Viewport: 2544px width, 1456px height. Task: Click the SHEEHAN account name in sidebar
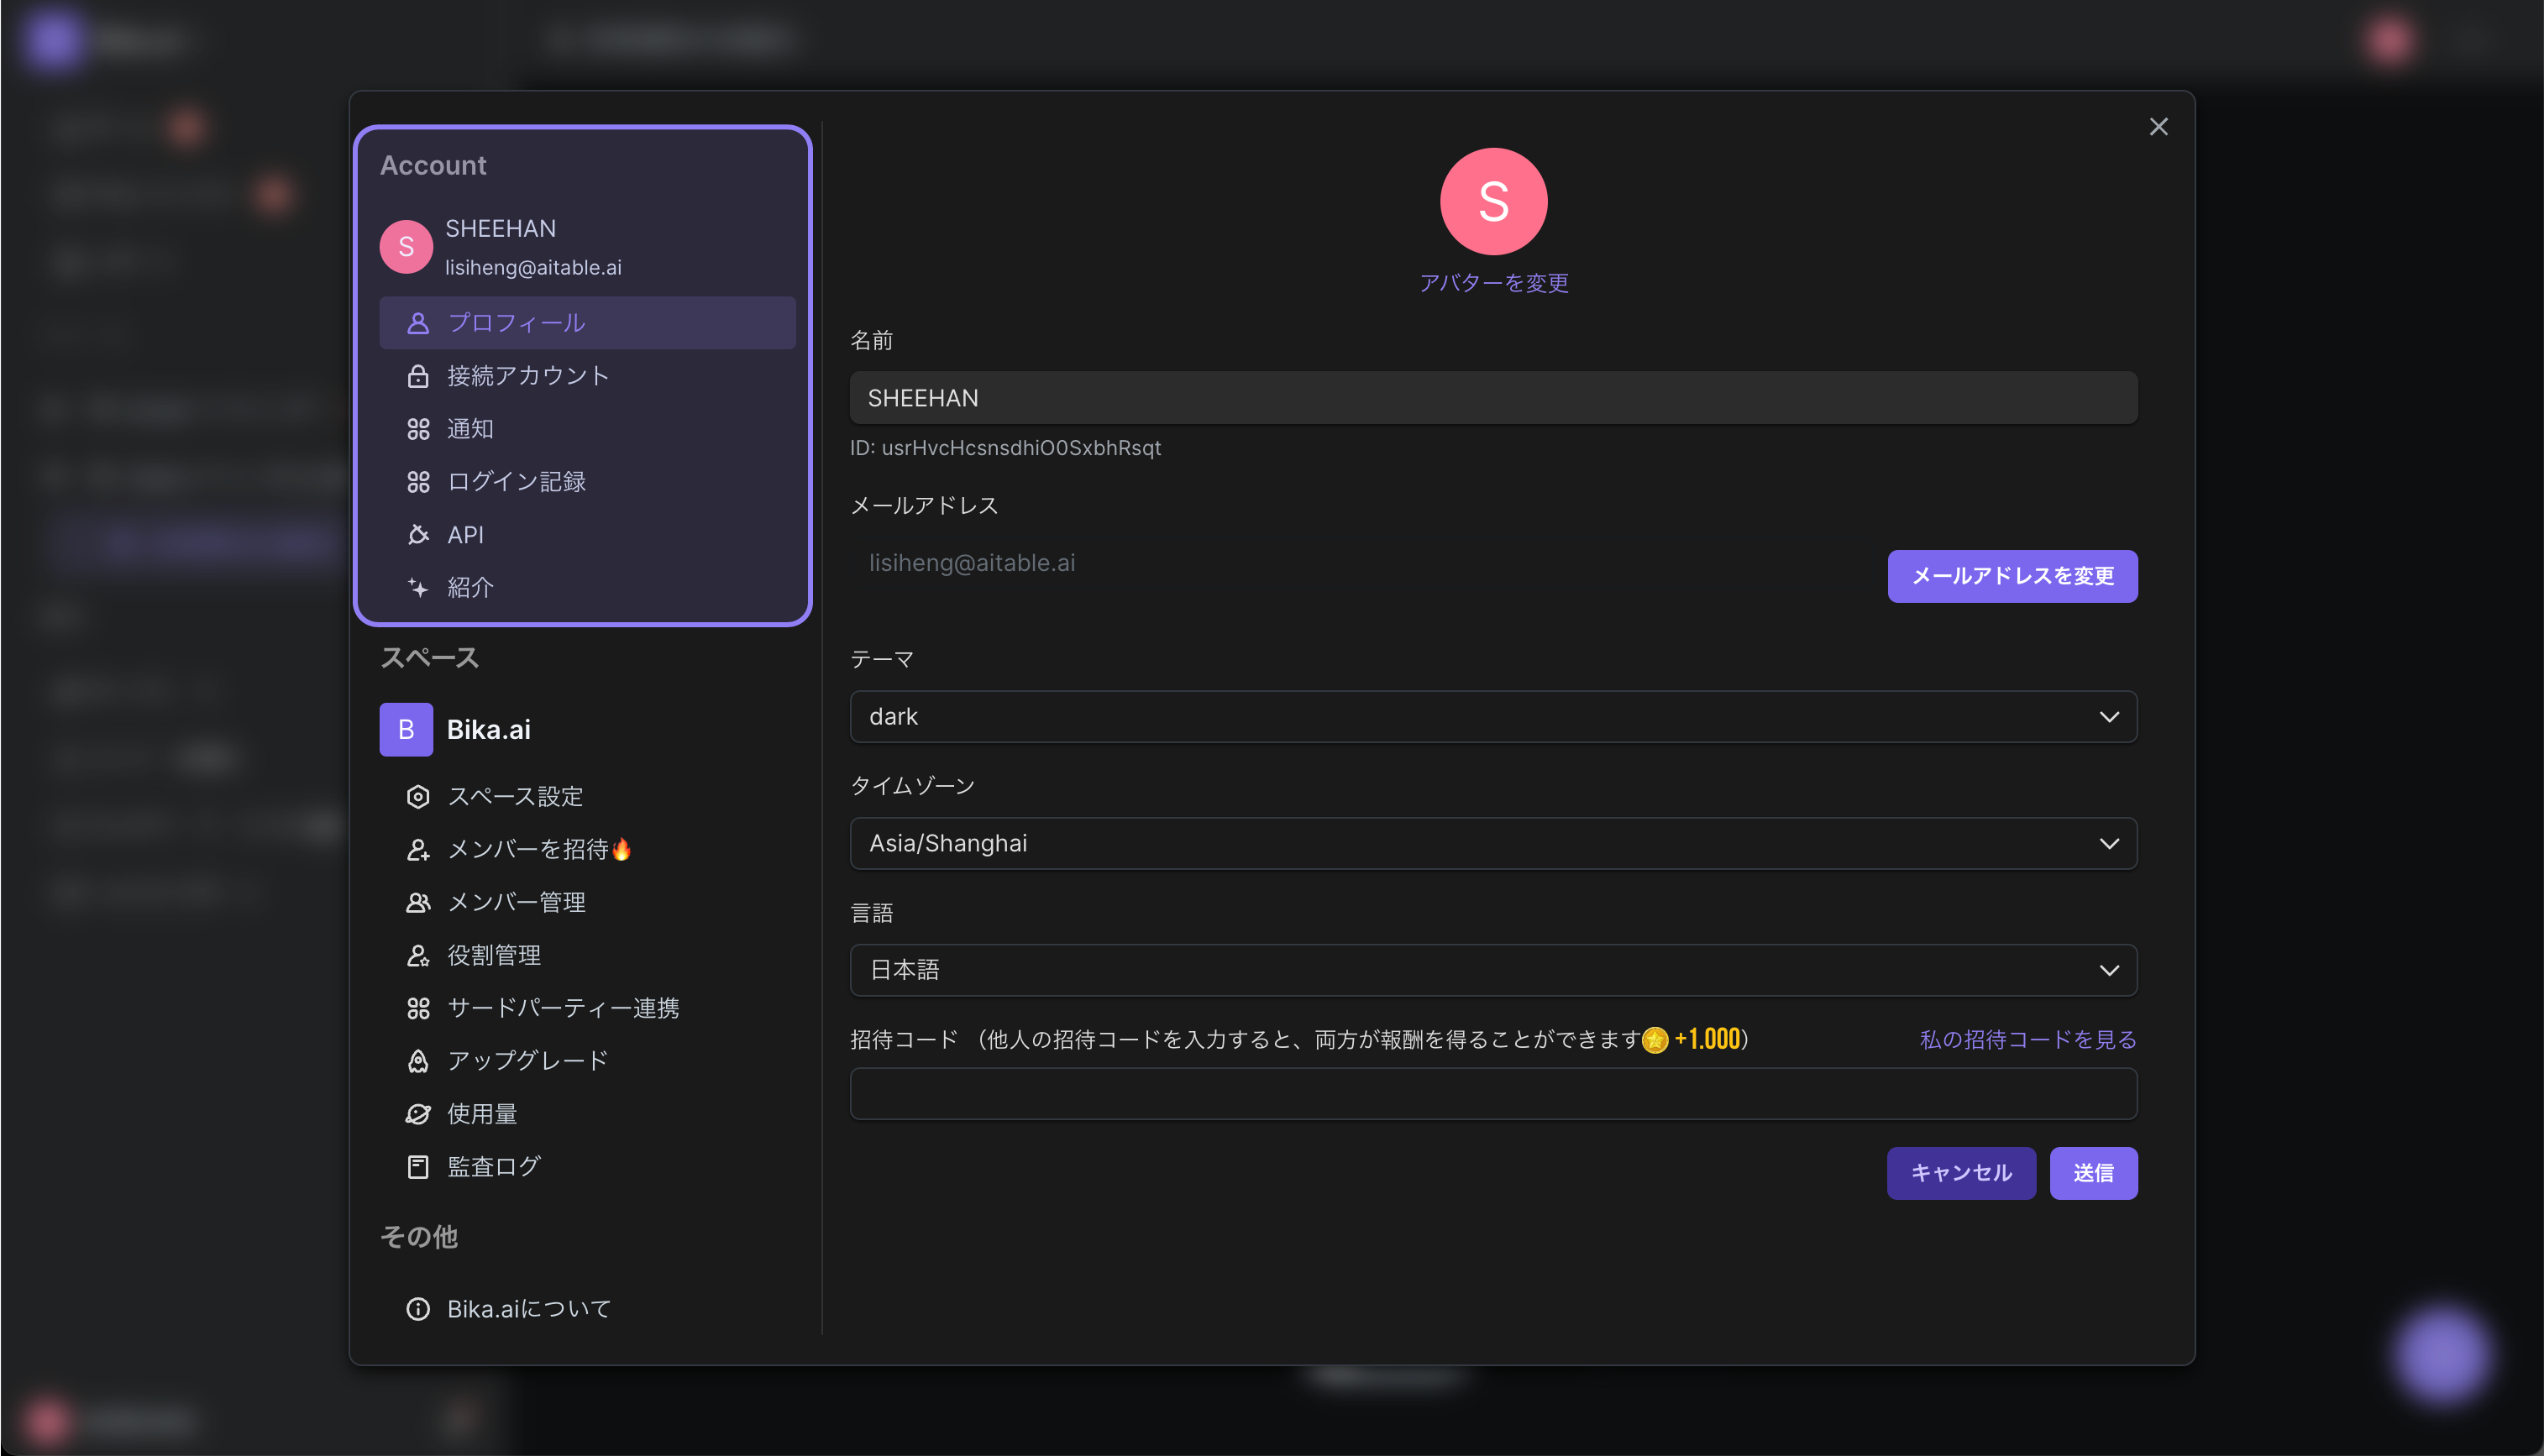(500, 229)
